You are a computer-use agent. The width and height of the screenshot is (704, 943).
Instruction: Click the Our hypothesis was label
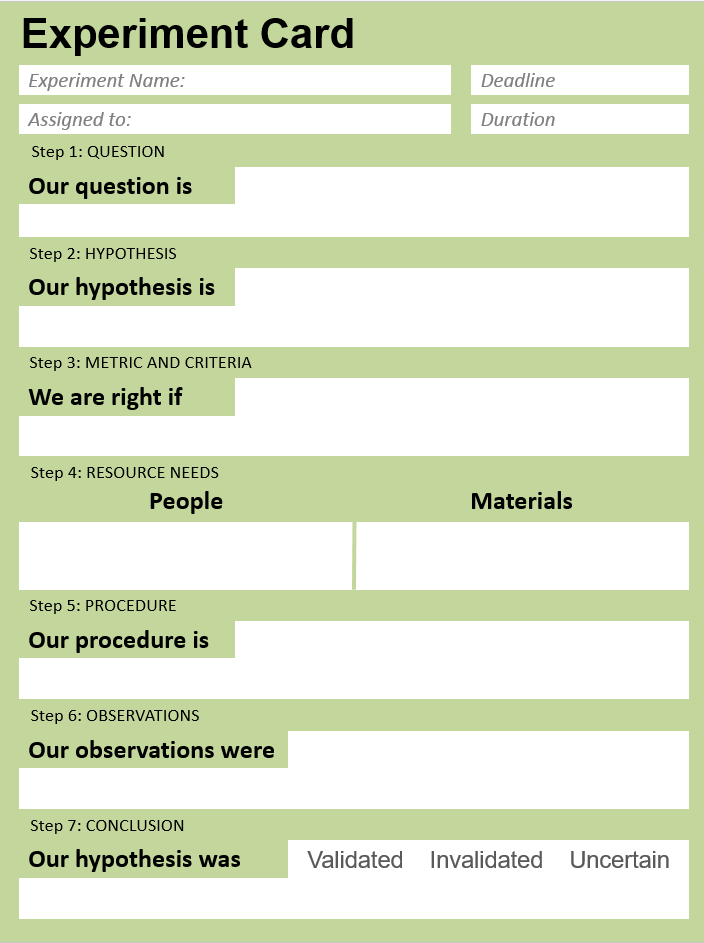134,859
